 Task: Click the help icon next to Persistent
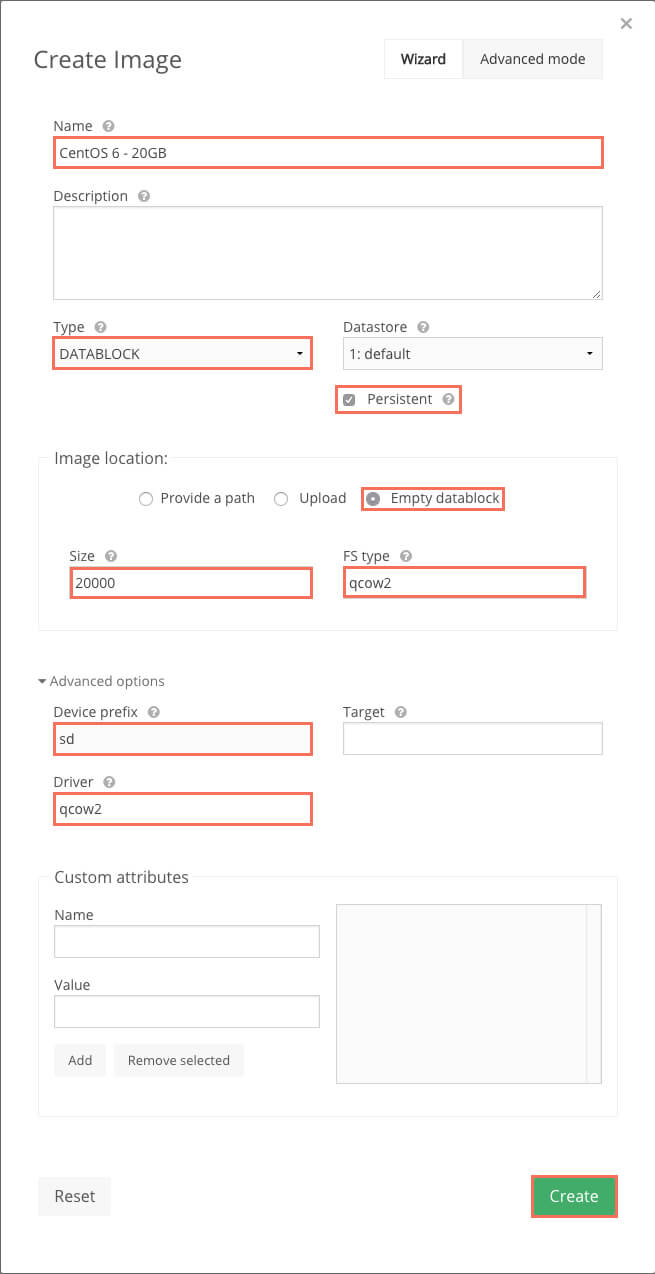449,399
